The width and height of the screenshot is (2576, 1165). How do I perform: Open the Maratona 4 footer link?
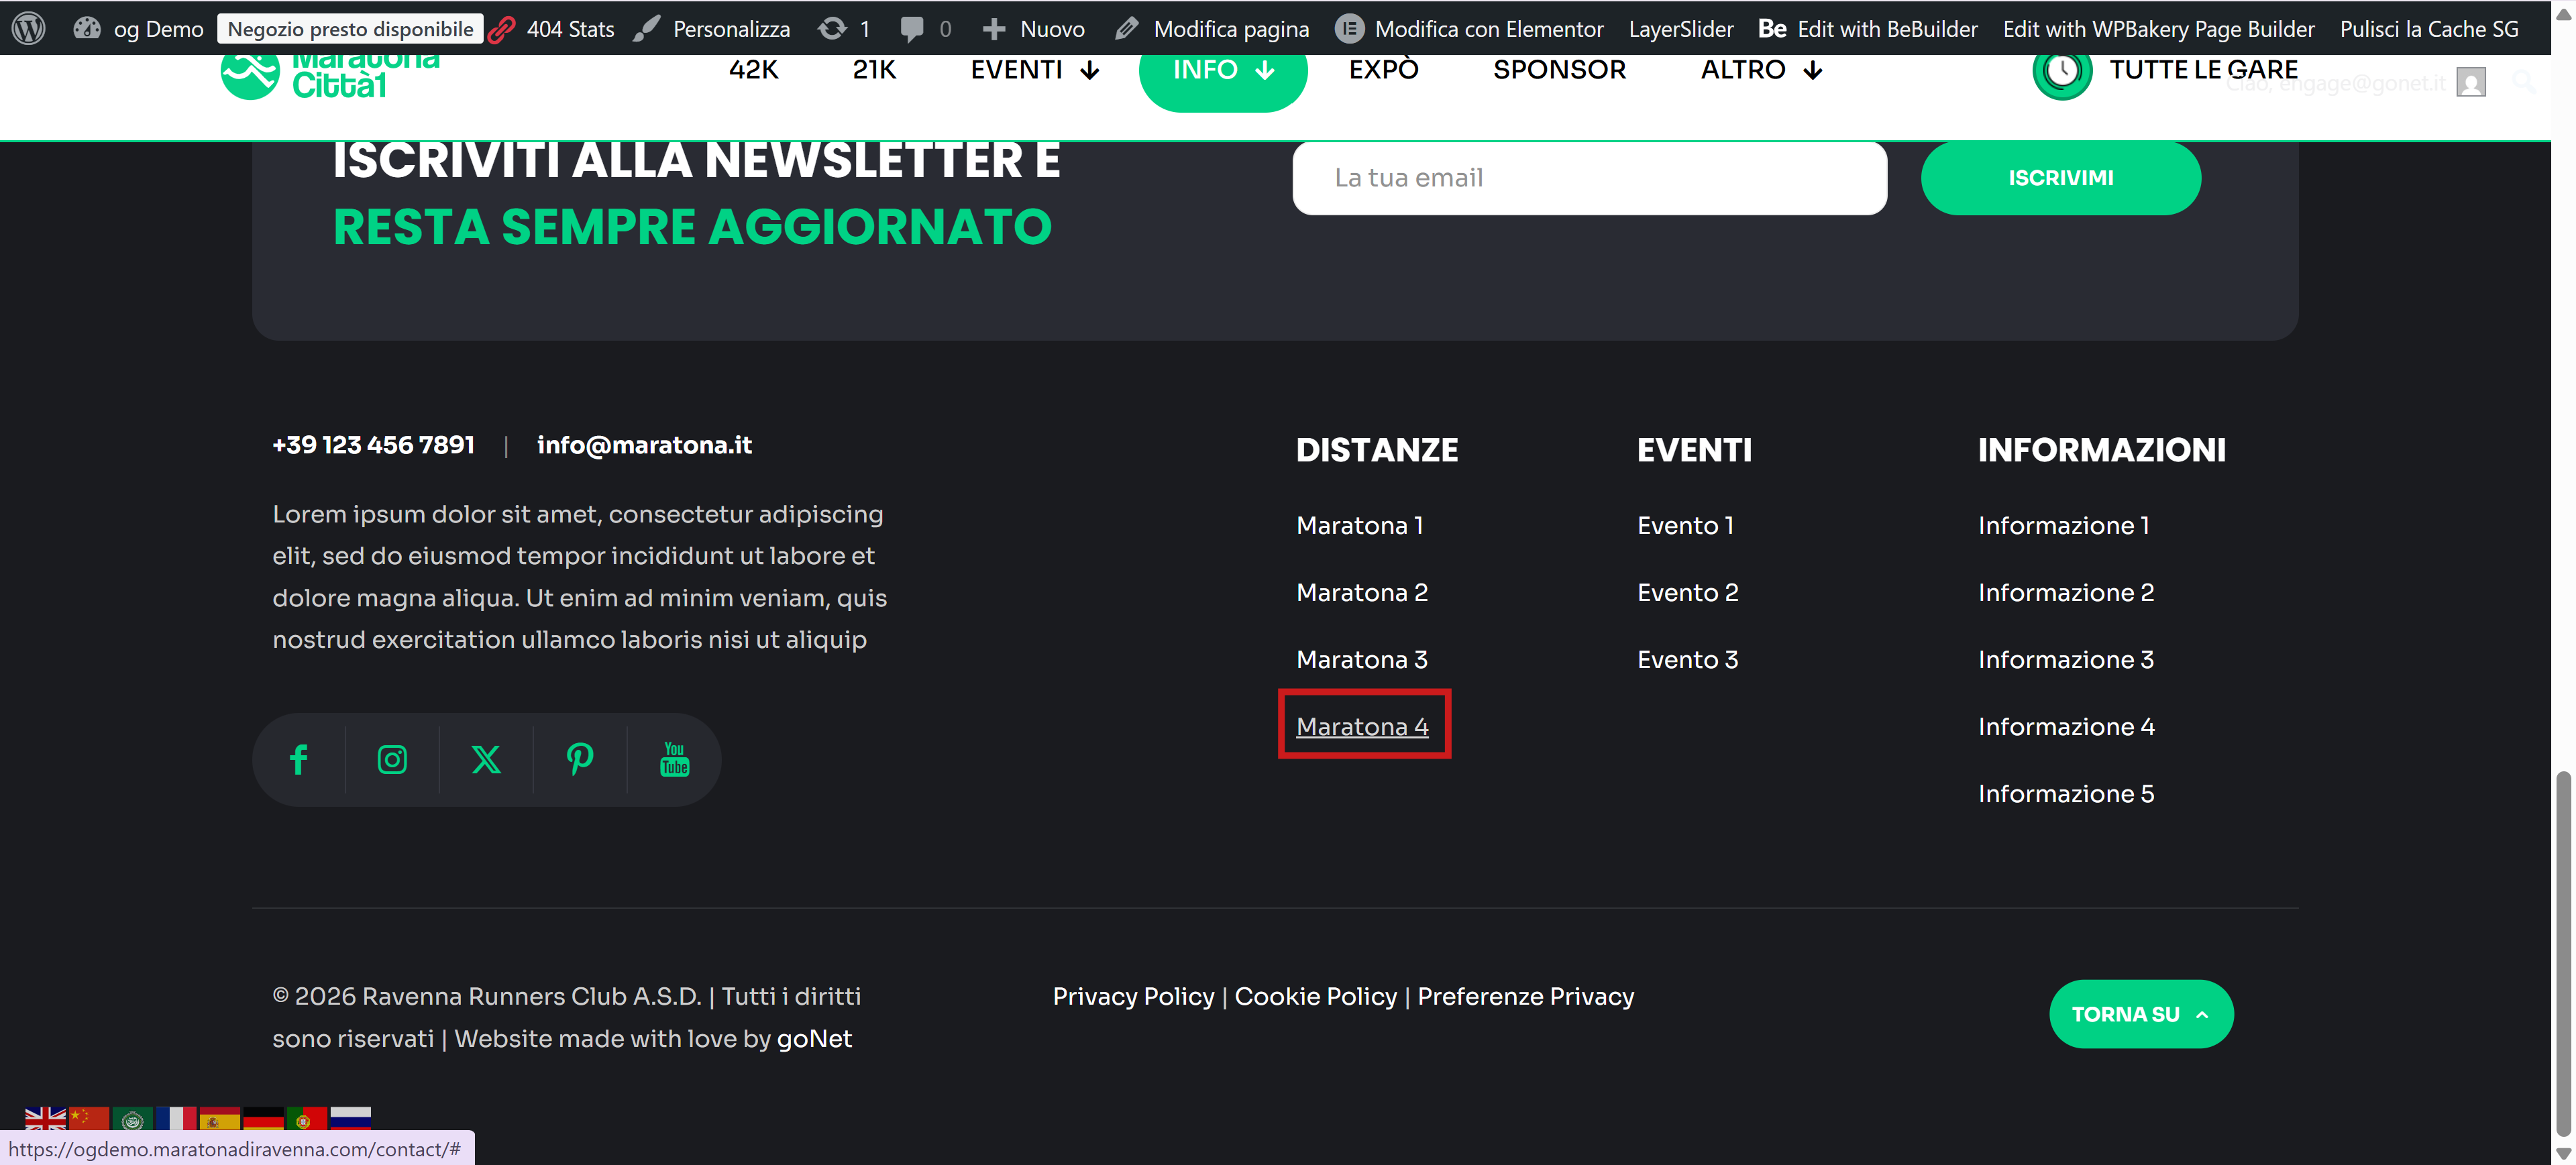(1362, 727)
